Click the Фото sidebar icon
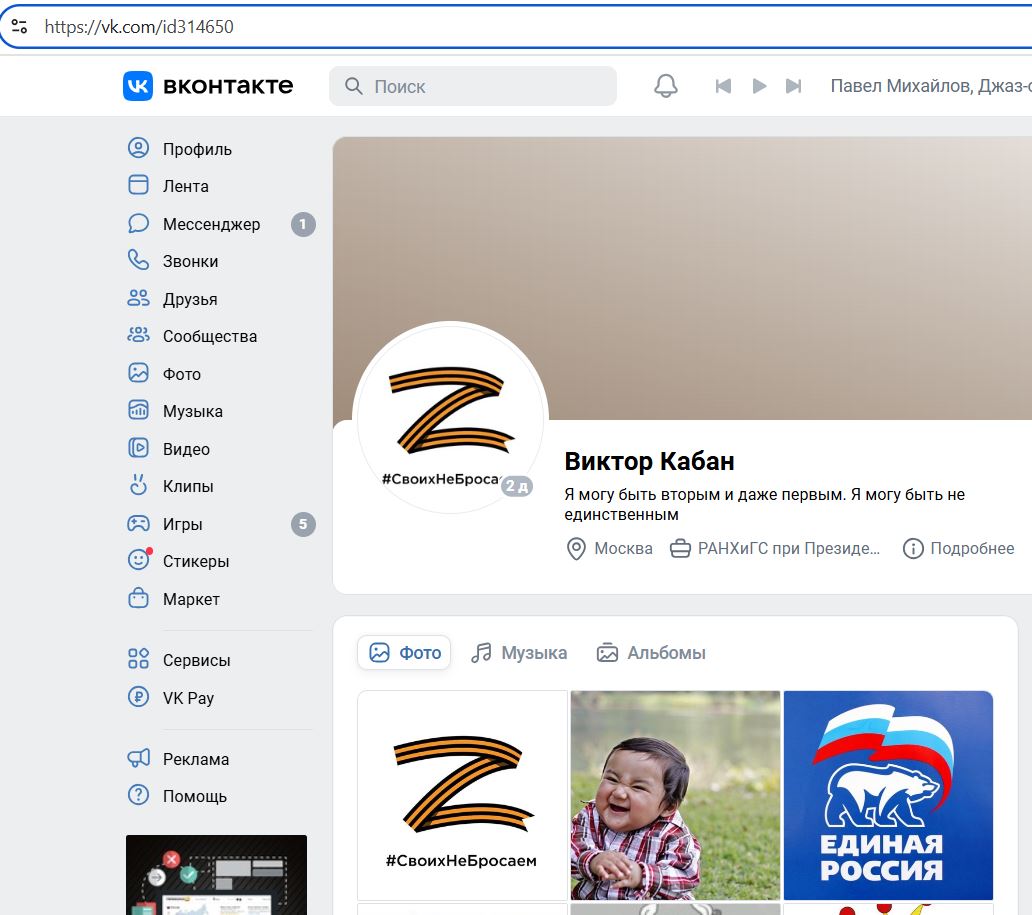This screenshot has height=915, width=1032. [x=138, y=373]
